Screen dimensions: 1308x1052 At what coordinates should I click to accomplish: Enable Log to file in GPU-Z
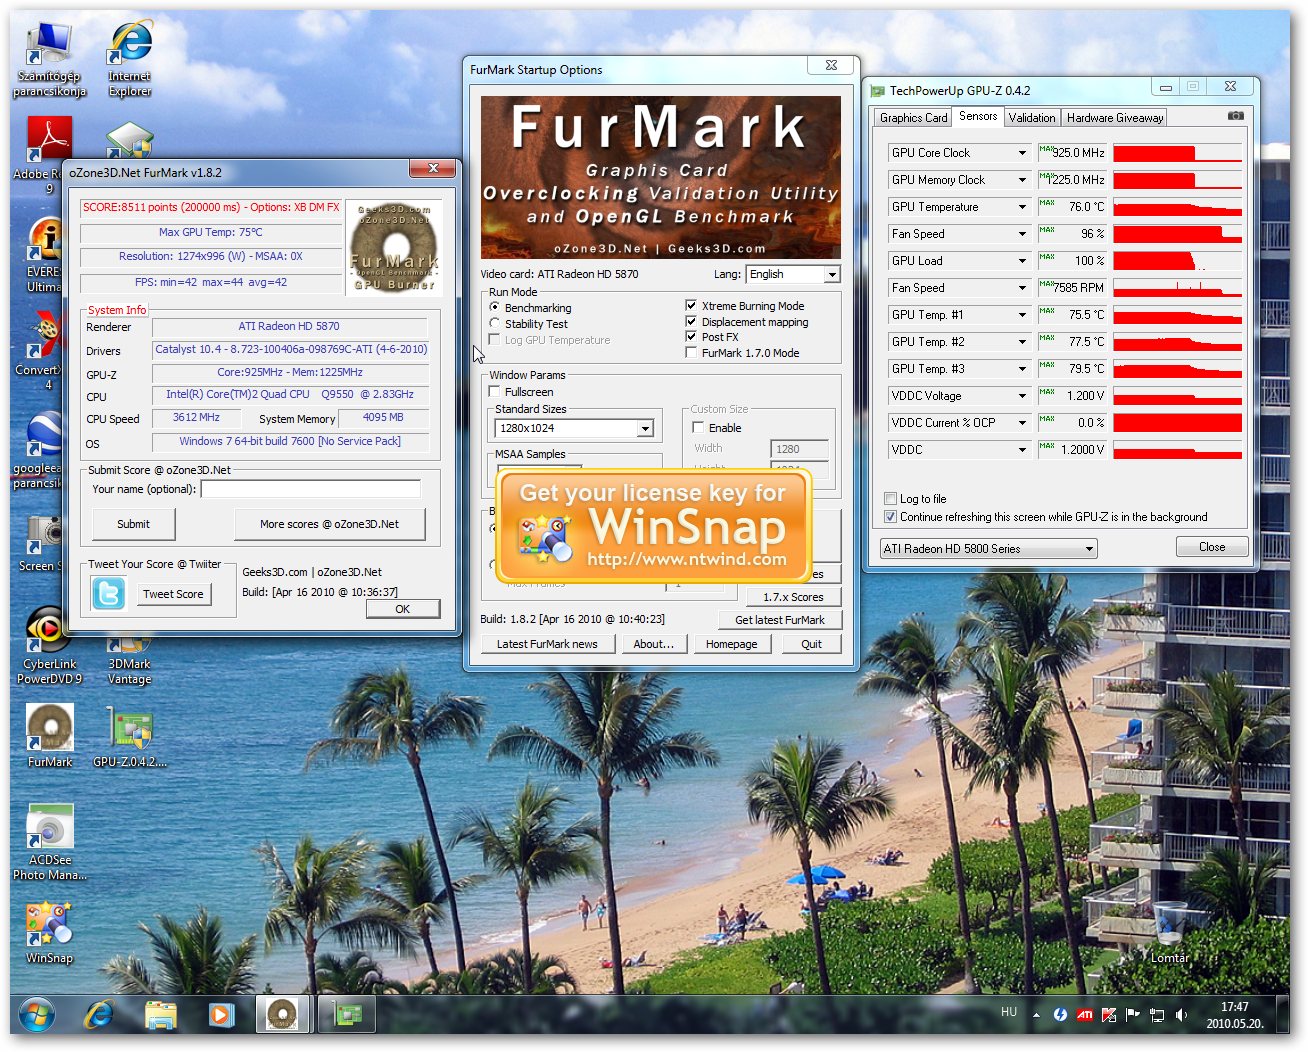click(x=890, y=498)
